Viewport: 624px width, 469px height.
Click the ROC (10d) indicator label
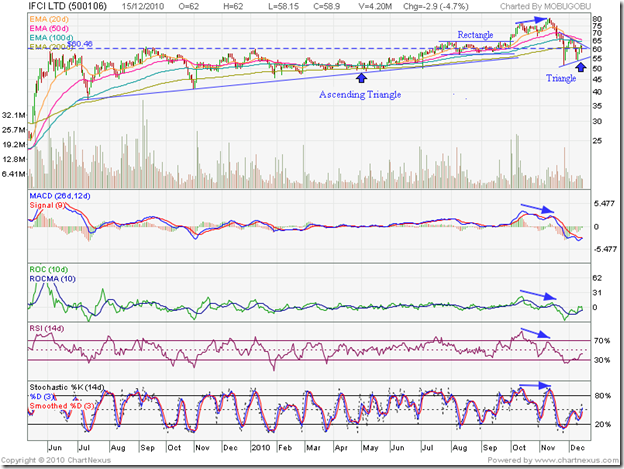[x=49, y=269]
